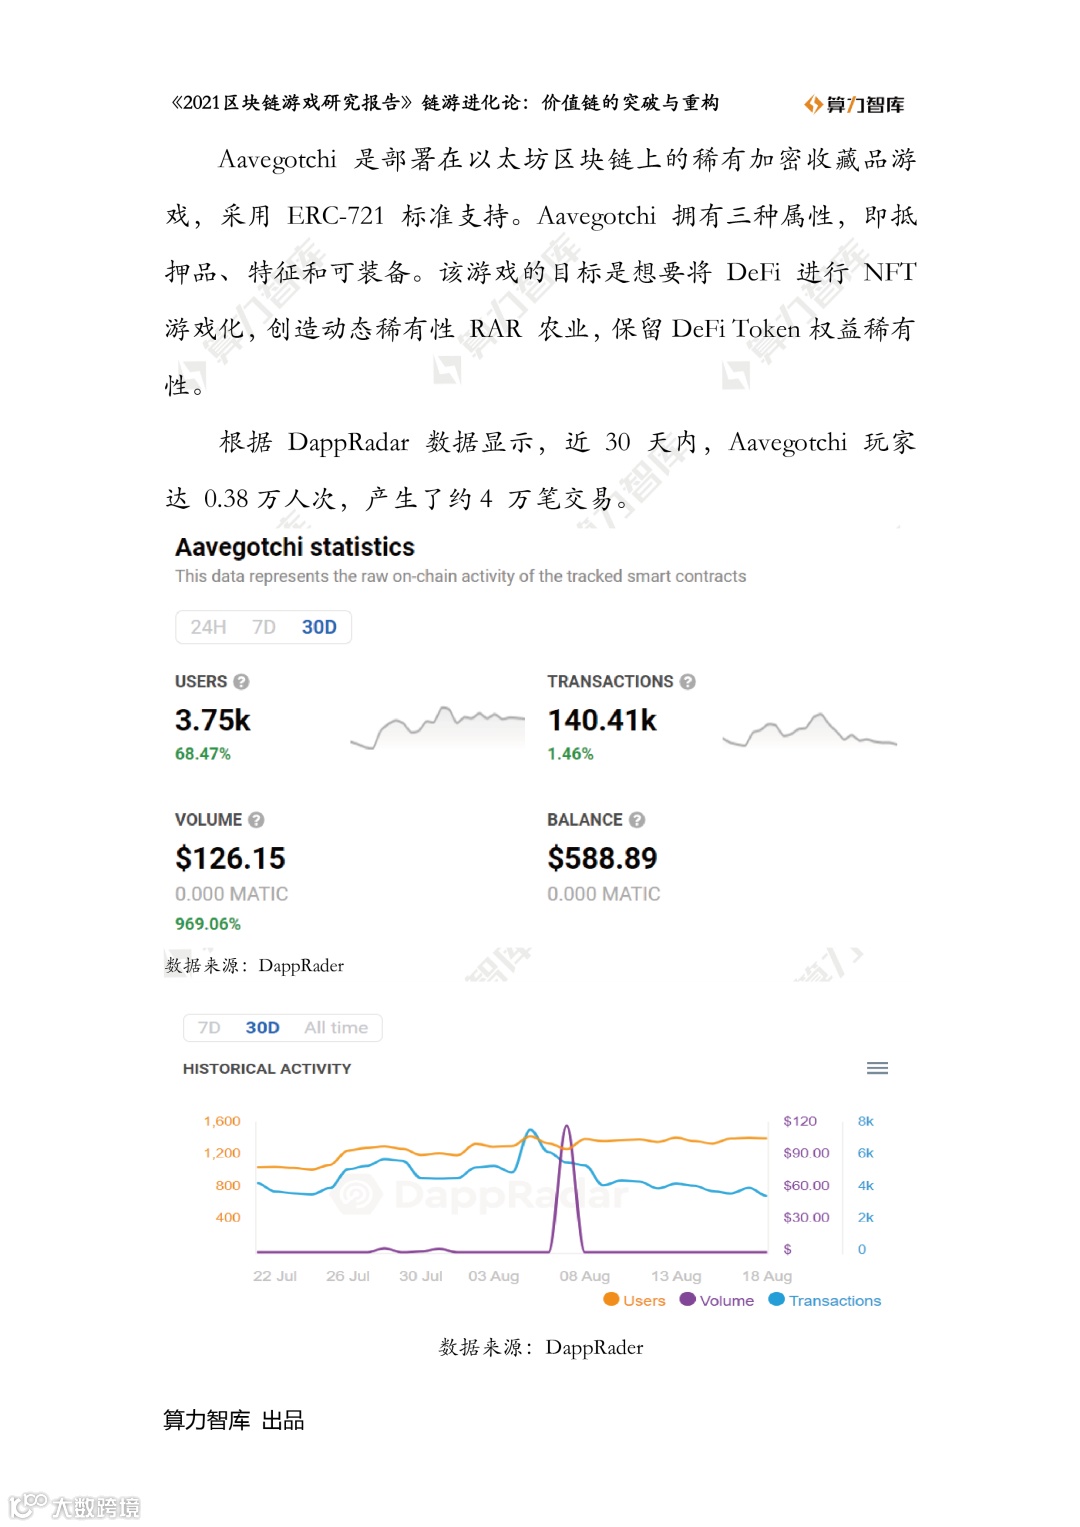Viewport: 1080px width, 1527px height.
Task: Click the 0.000 MATIC under balance
Action: pos(604,894)
